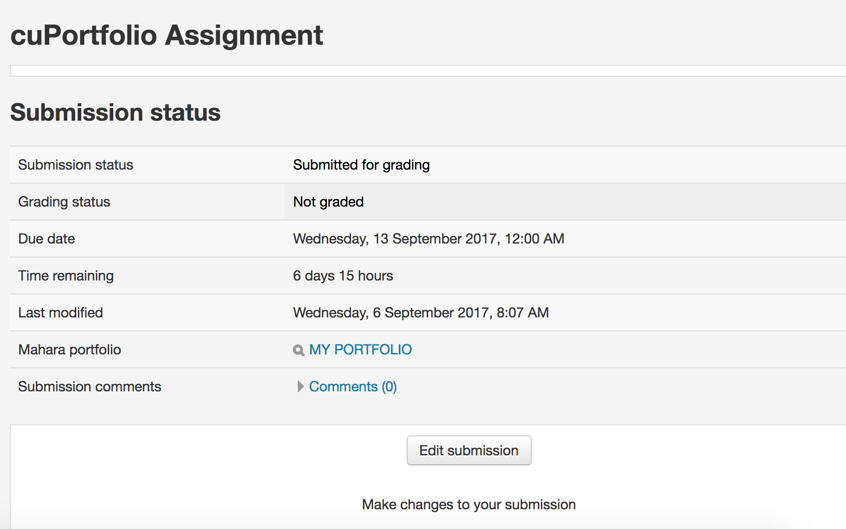Screen dimensions: 846x529
Task: Select the Submission comments row label
Action: [89, 387]
